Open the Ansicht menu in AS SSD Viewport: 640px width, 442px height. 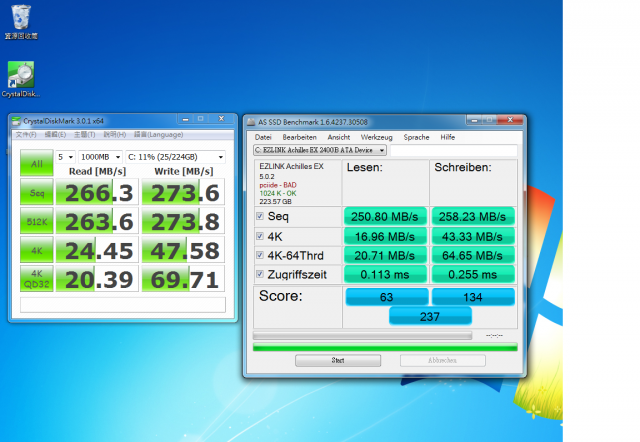[338, 137]
